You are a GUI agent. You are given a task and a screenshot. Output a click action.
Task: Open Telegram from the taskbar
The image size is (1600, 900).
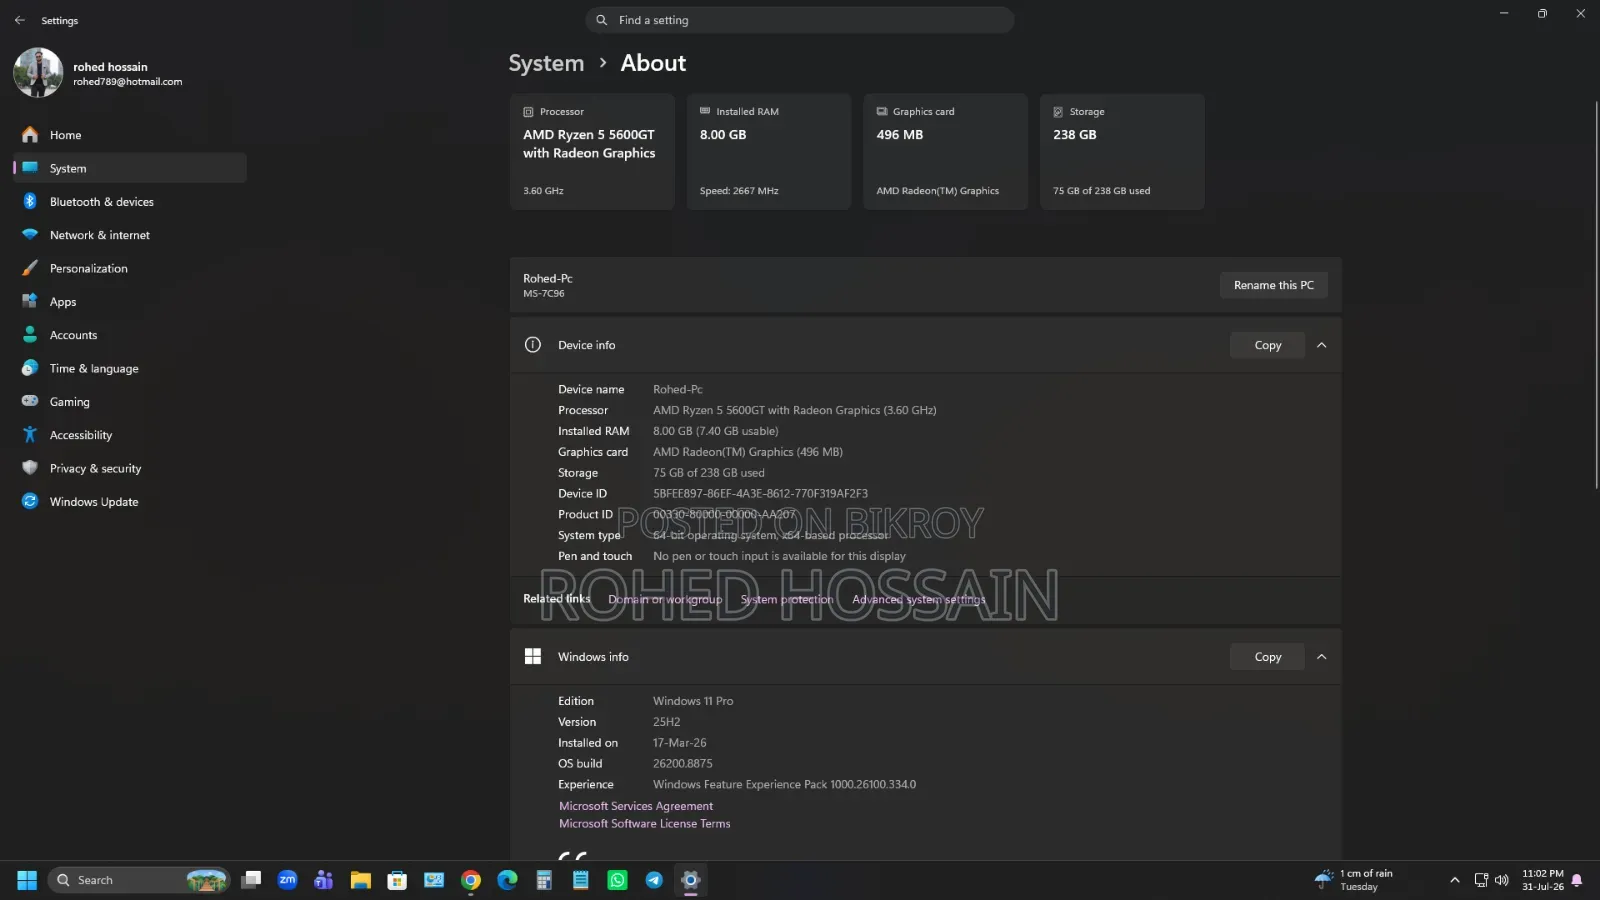coord(654,880)
